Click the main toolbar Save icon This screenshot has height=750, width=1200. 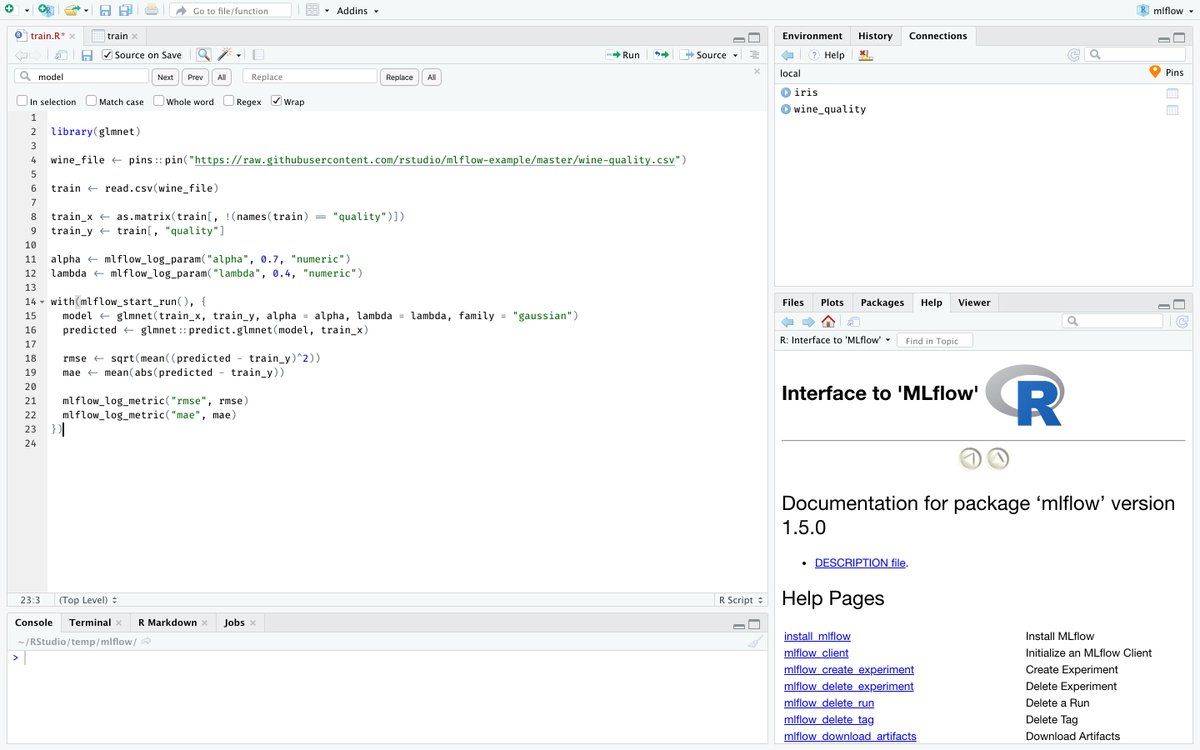click(x=105, y=10)
